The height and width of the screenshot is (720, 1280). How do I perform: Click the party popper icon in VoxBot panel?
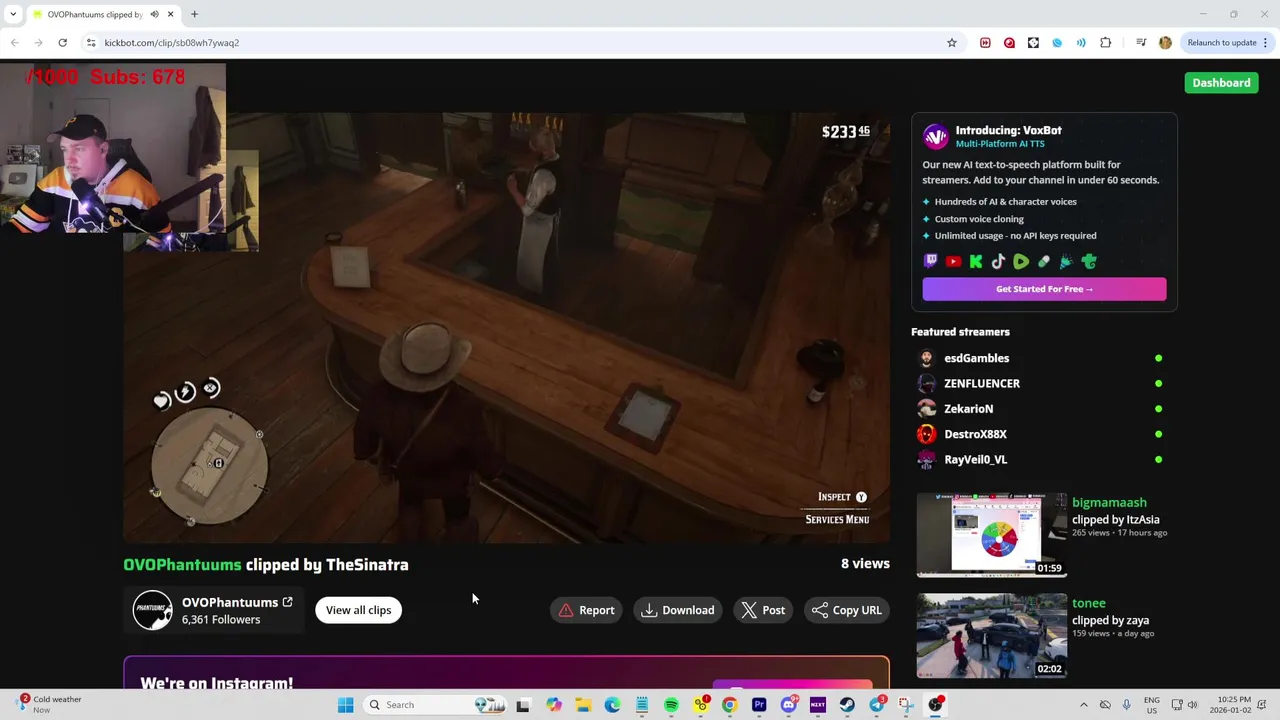coord(1066,261)
